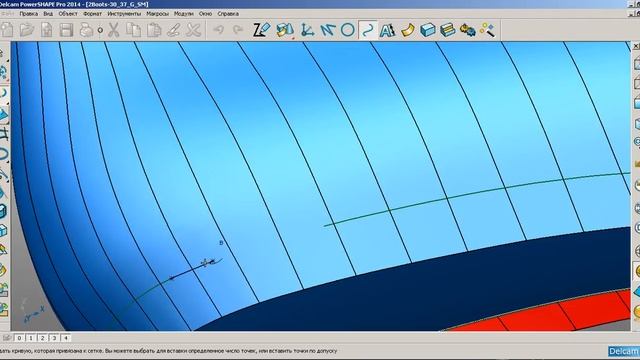The image size is (640, 360).
Task: Open the Макросы menu
Action: pyautogui.click(x=157, y=13)
